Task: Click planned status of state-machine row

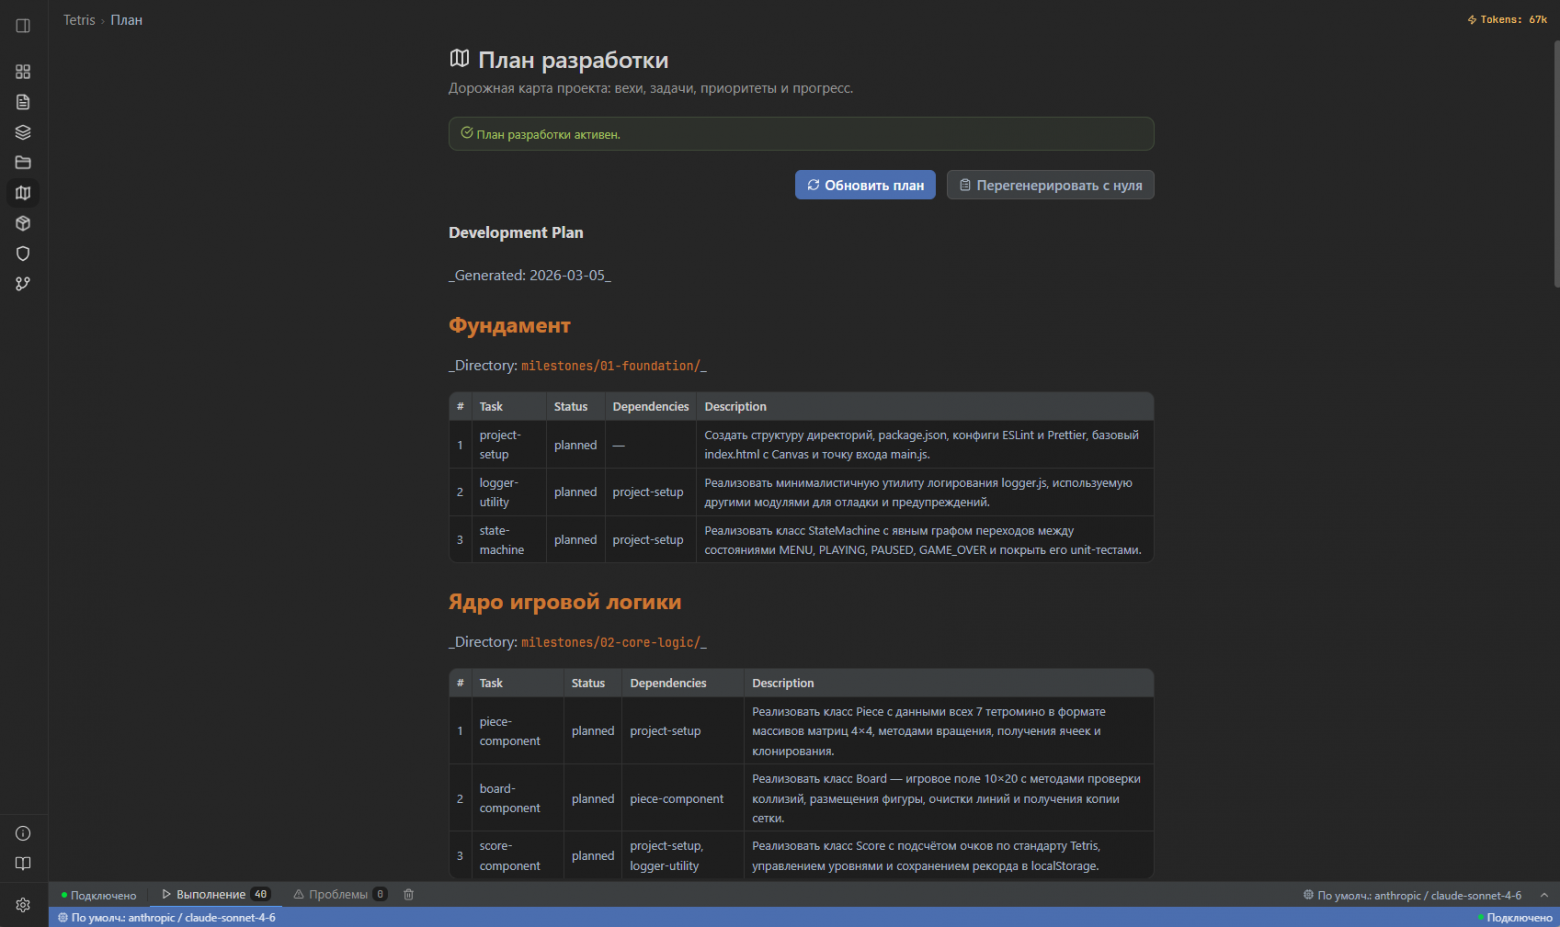Action: pyautogui.click(x=575, y=540)
